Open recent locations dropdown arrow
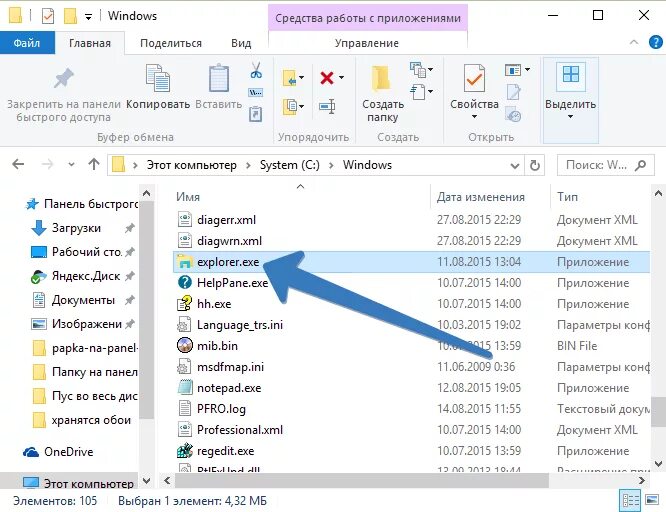The height and width of the screenshot is (512, 666). click(x=71, y=164)
